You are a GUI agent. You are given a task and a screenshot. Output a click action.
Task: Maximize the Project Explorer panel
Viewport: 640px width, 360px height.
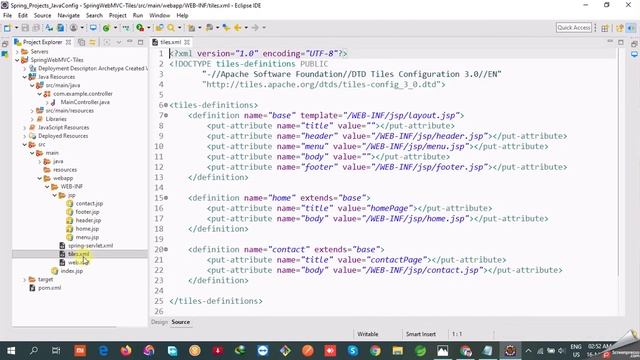click(140, 42)
